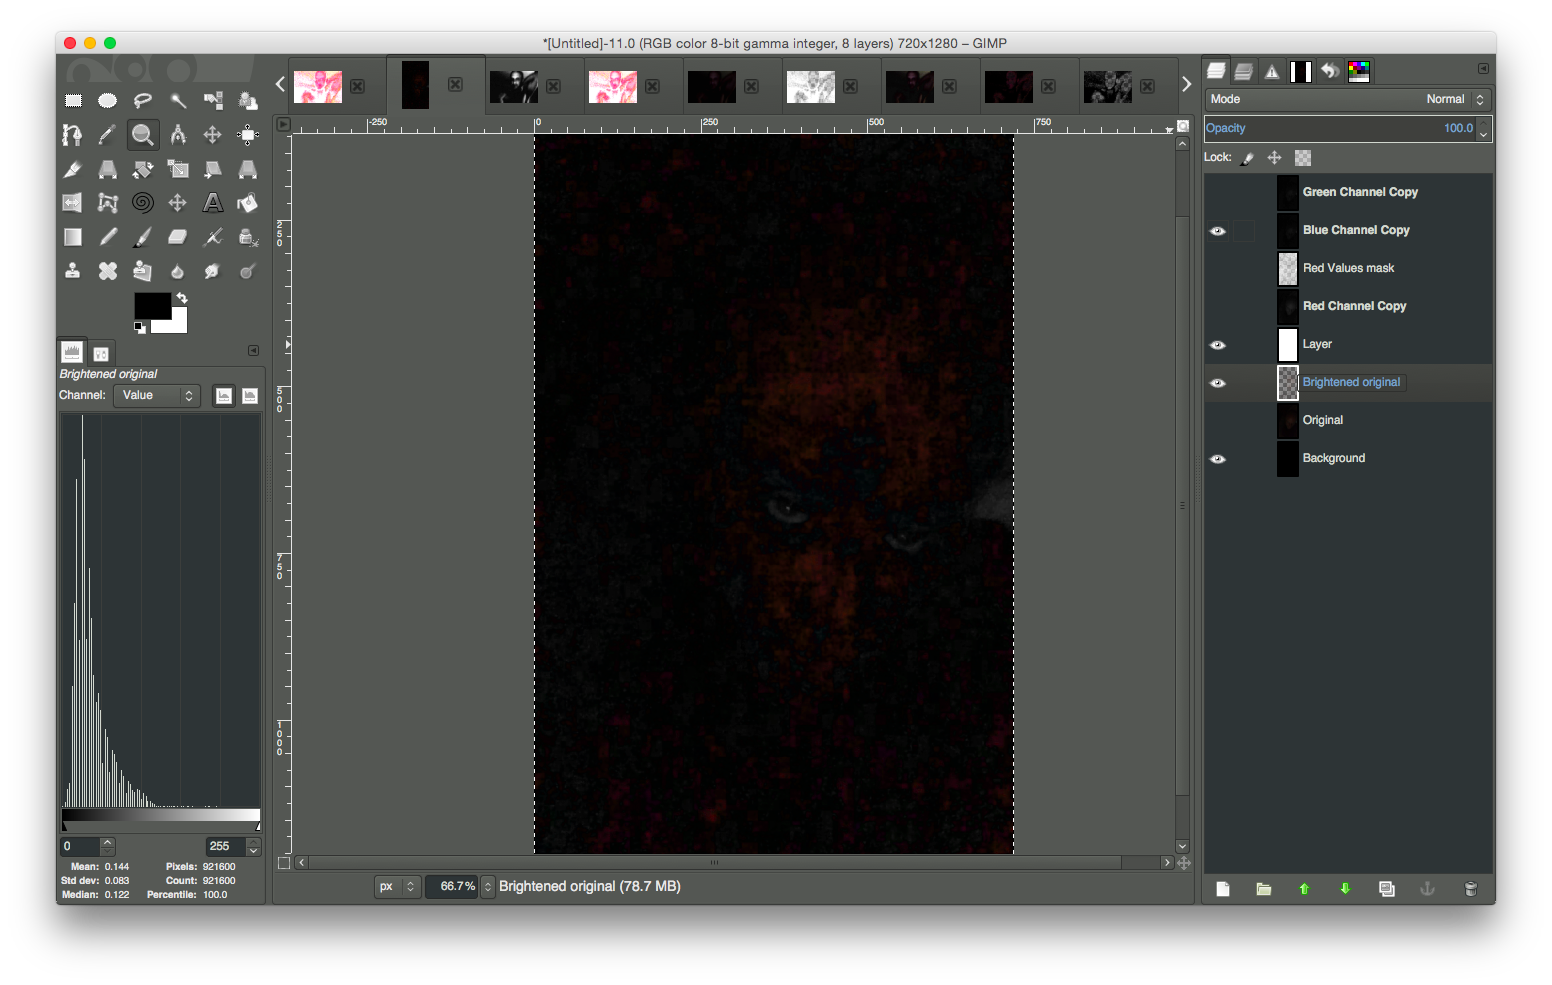
Task: Open the histogram Channel dropdown
Action: [x=157, y=396]
